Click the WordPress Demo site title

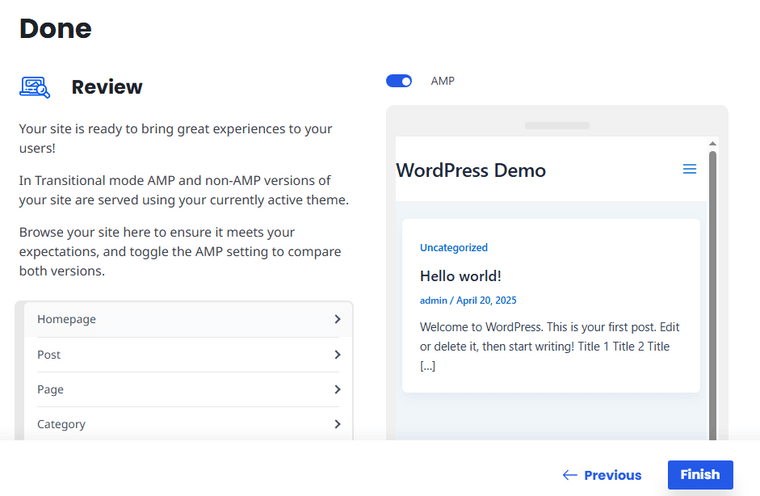(471, 170)
